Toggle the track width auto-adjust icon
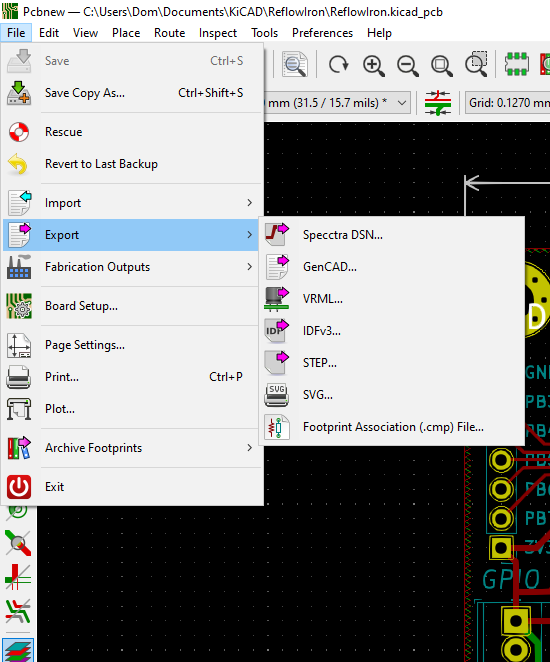The width and height of the screenshot is (550, 662). click(438, 103)
